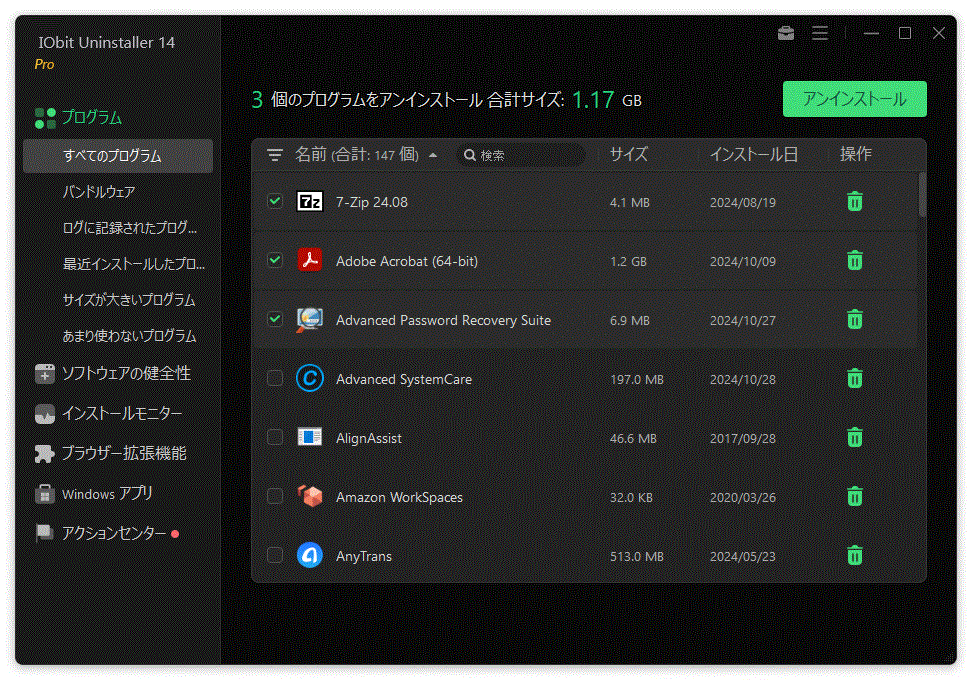Click the 検索 search field
This screenshot has height=680, width=972.
coord(521,155)
